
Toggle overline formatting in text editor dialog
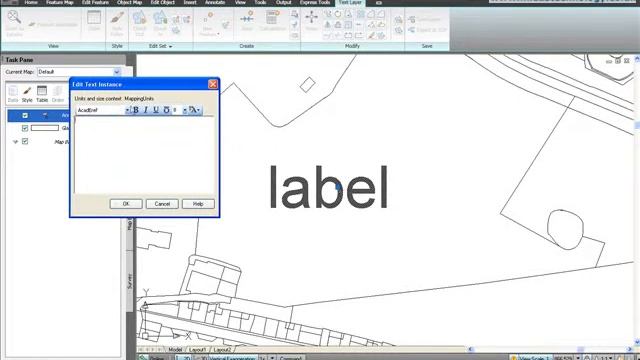(166, 110)
